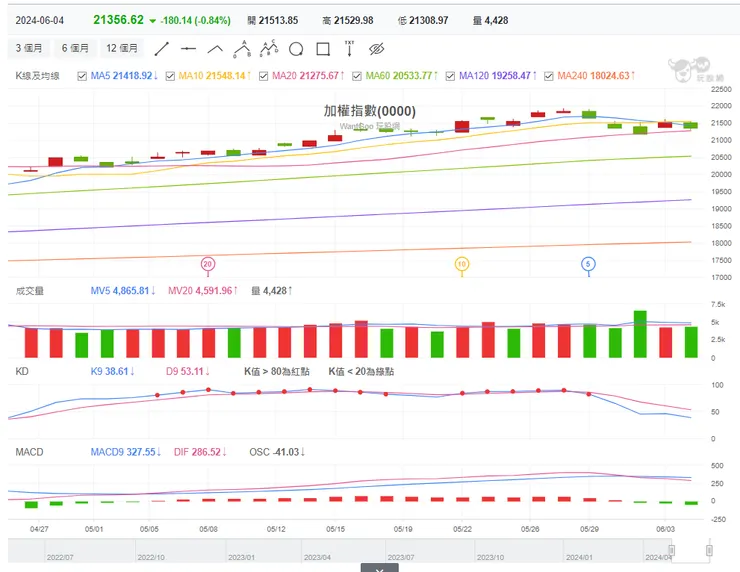Click the MV20 4,591.96 volume label
The width and height of the screenshot is (740, 572).
tap(203, 291)
